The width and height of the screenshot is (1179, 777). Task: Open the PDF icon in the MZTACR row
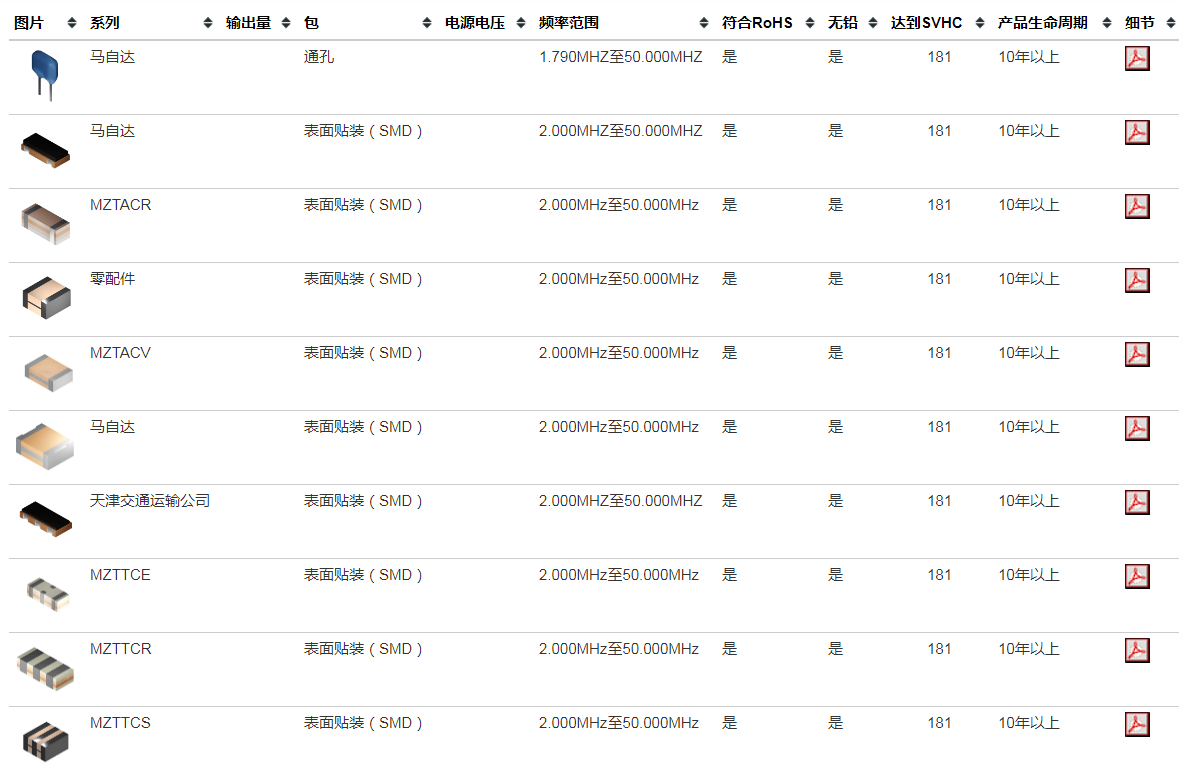coord(1137,206)
